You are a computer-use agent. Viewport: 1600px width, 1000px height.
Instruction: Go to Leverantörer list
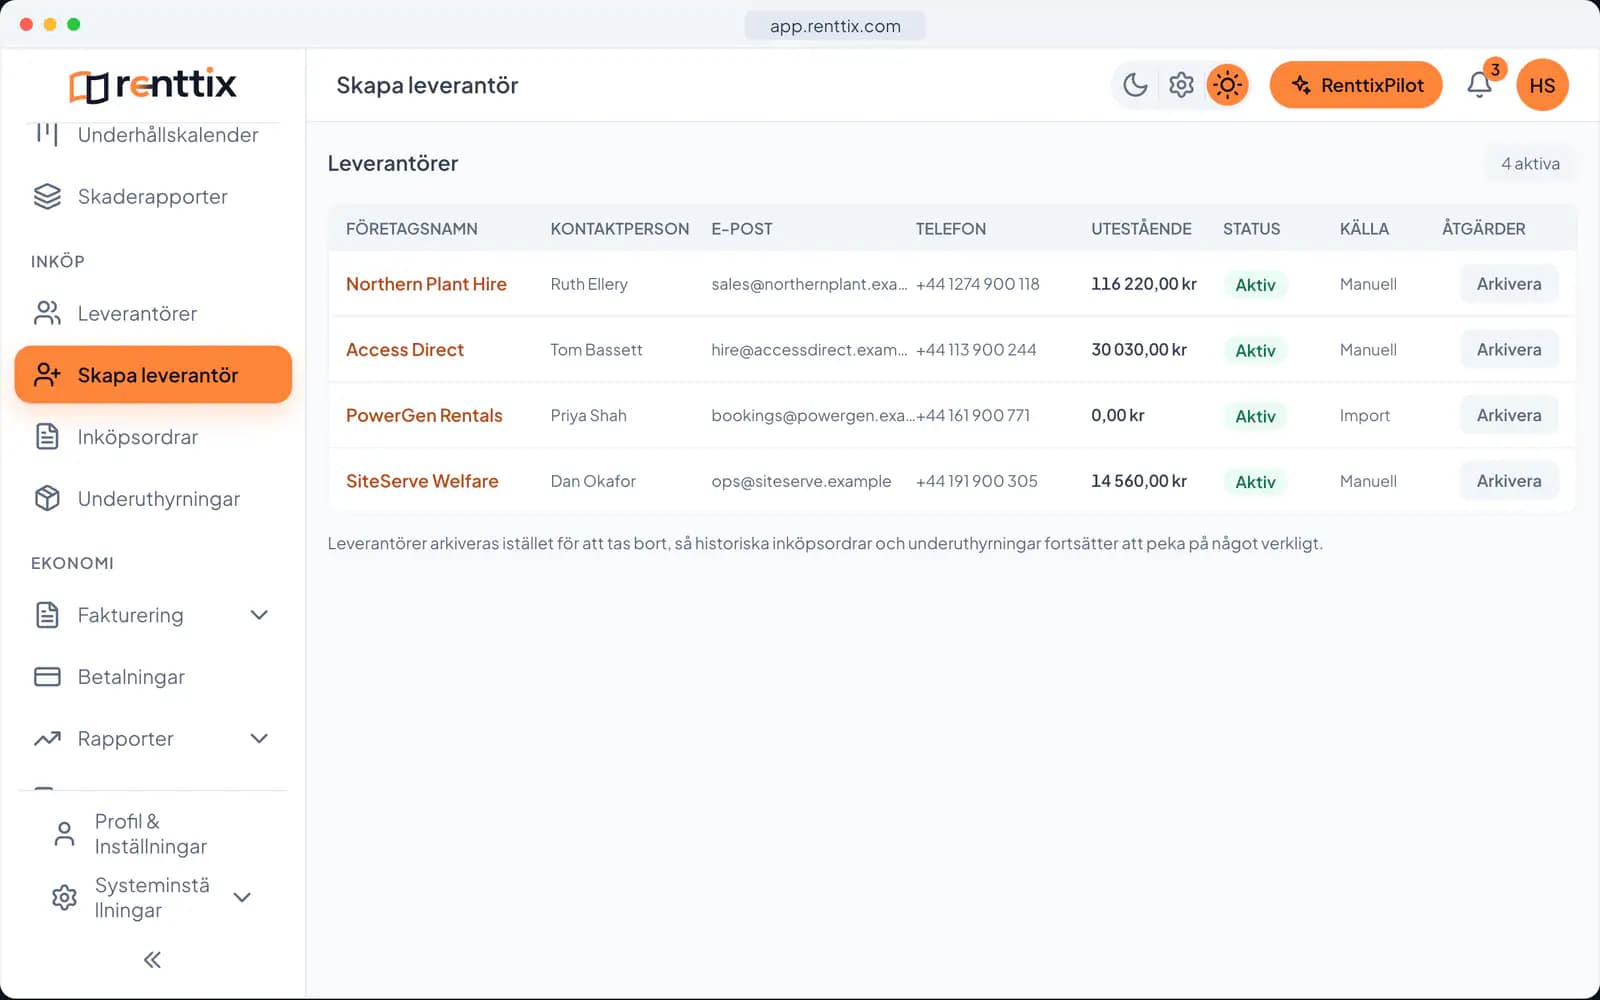tap(153, 314)
